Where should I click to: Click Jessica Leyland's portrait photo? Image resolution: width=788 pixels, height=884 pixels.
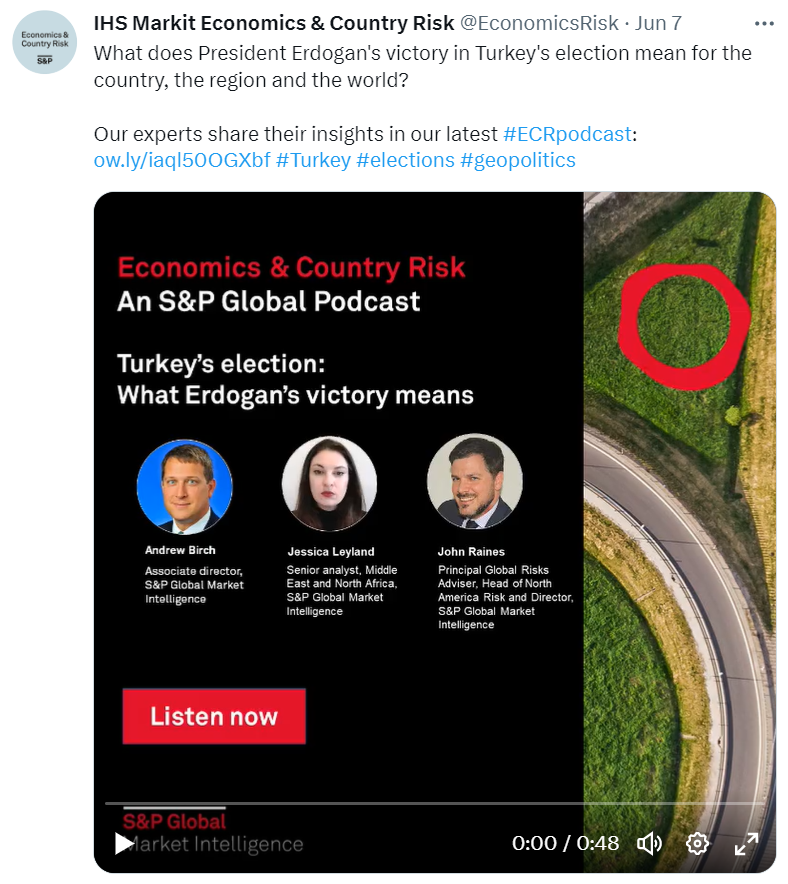pos(329,484)
